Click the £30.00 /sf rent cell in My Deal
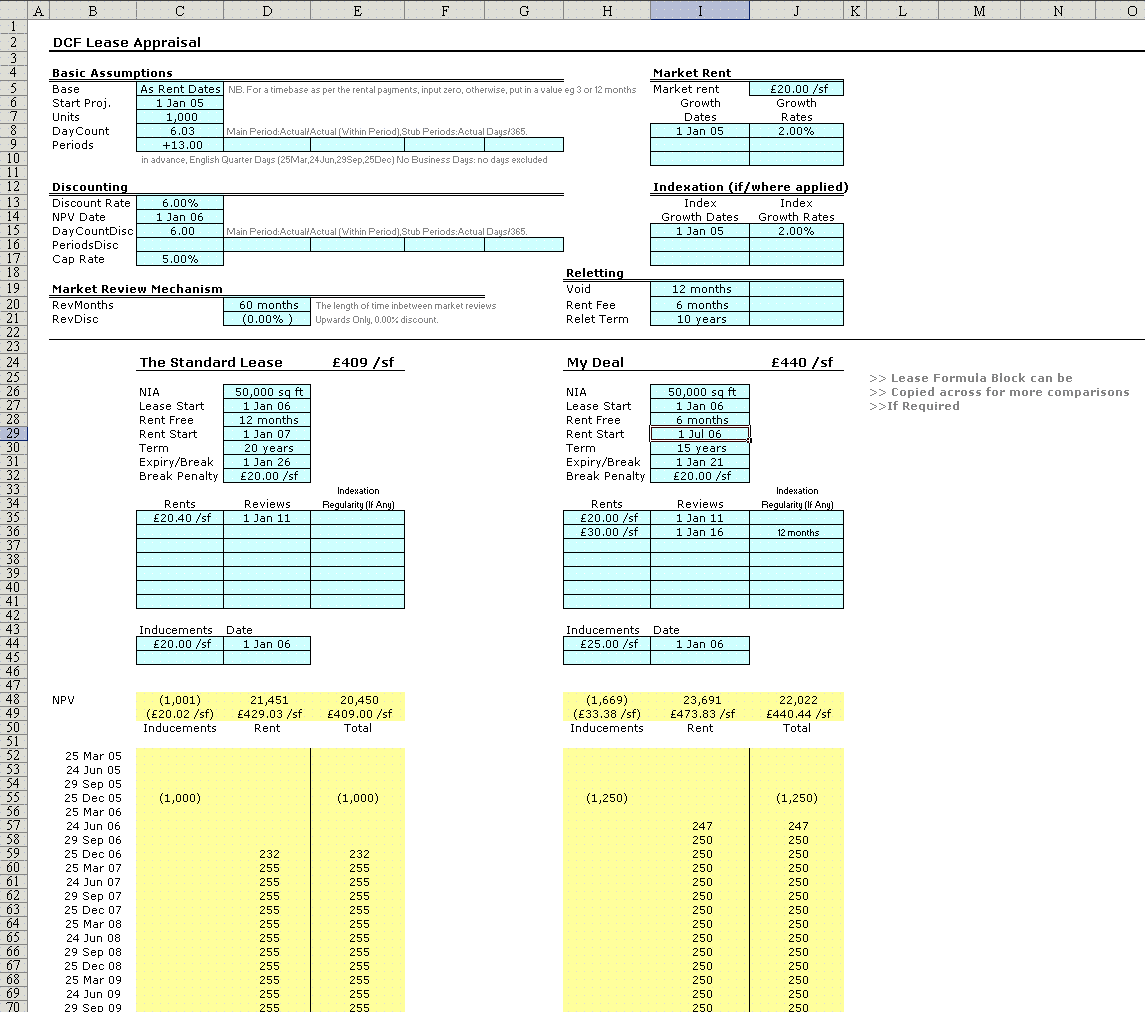The height and width of the screenshot is (1012, 1145). pyautogui.click(x=606, y=532)
